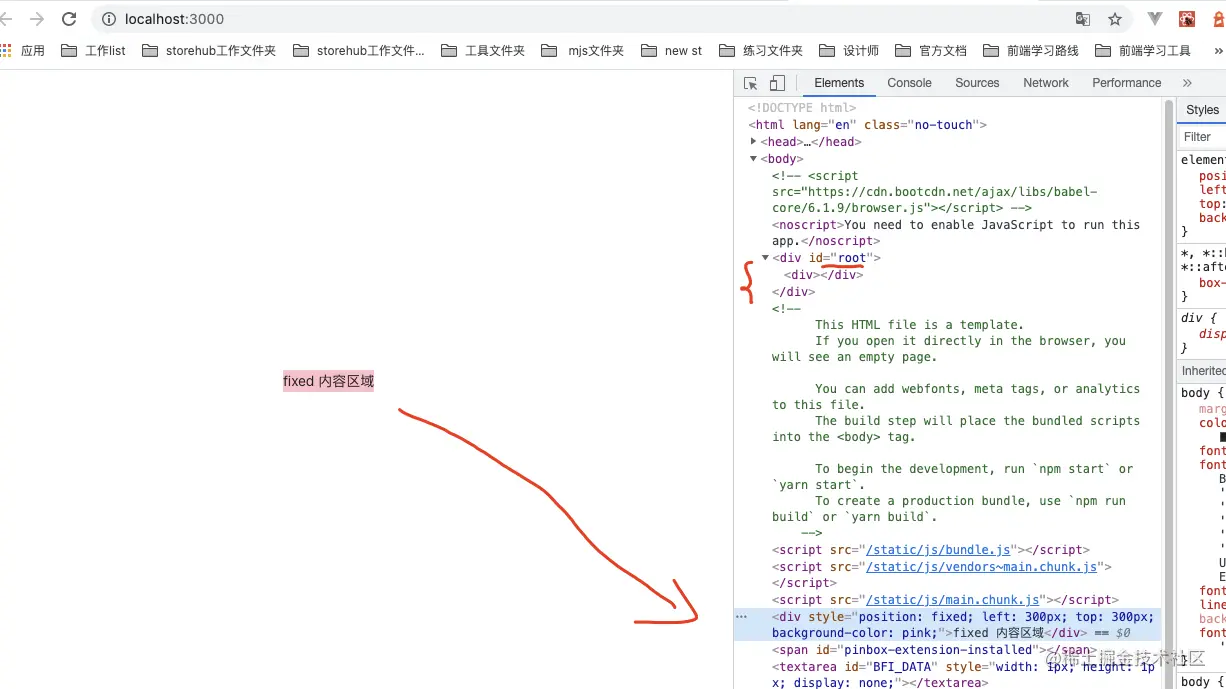Open the 前端学习工具 bookmark folder
Viewport: 1226px width, 689px height.
pyautogui.click(x=1143, y=50)
